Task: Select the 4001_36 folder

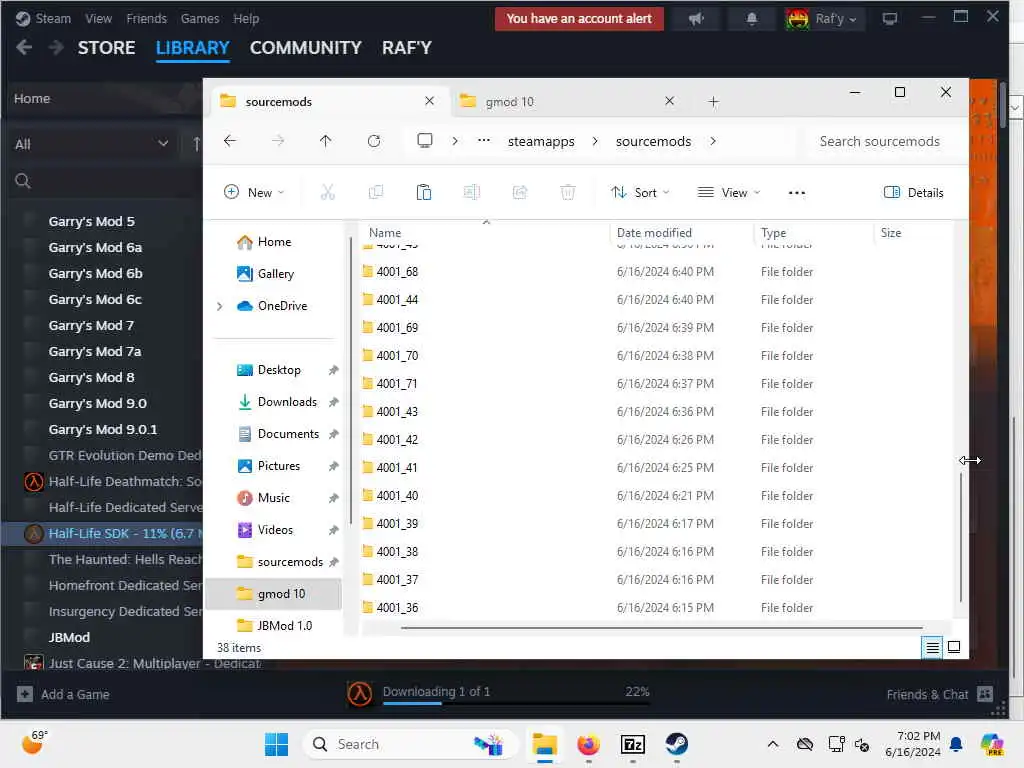Action: point(397,607)
